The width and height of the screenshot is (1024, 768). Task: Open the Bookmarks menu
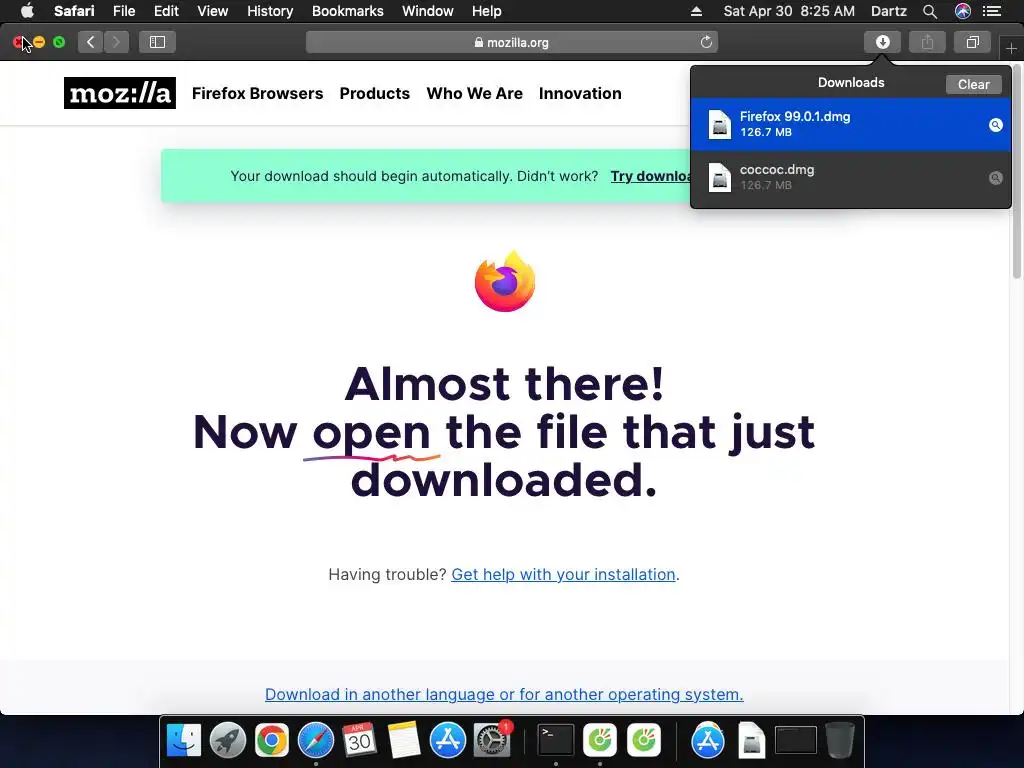(x=347, y=11)
